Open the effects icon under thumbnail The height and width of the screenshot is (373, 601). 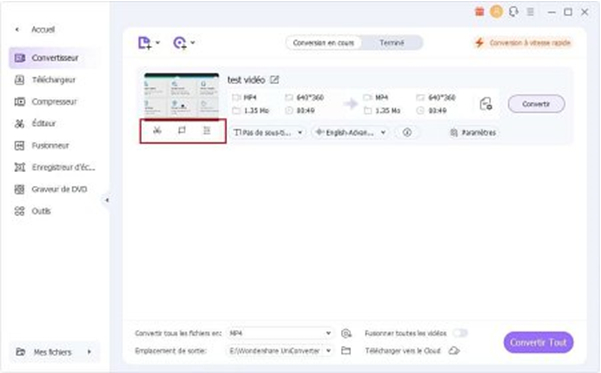tap(207, 131)
